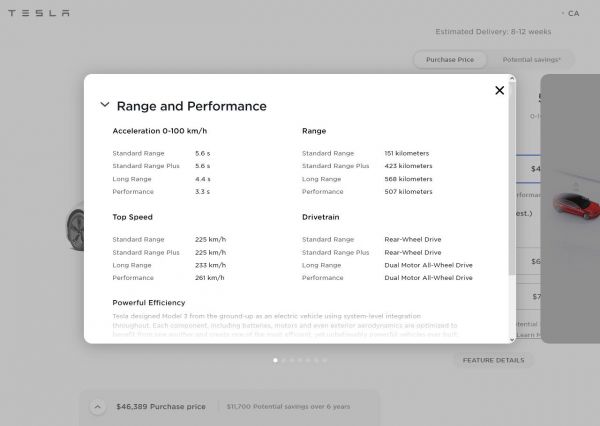Switch to Purchase Price view
The image size is (600, 426).
point(449,60)
